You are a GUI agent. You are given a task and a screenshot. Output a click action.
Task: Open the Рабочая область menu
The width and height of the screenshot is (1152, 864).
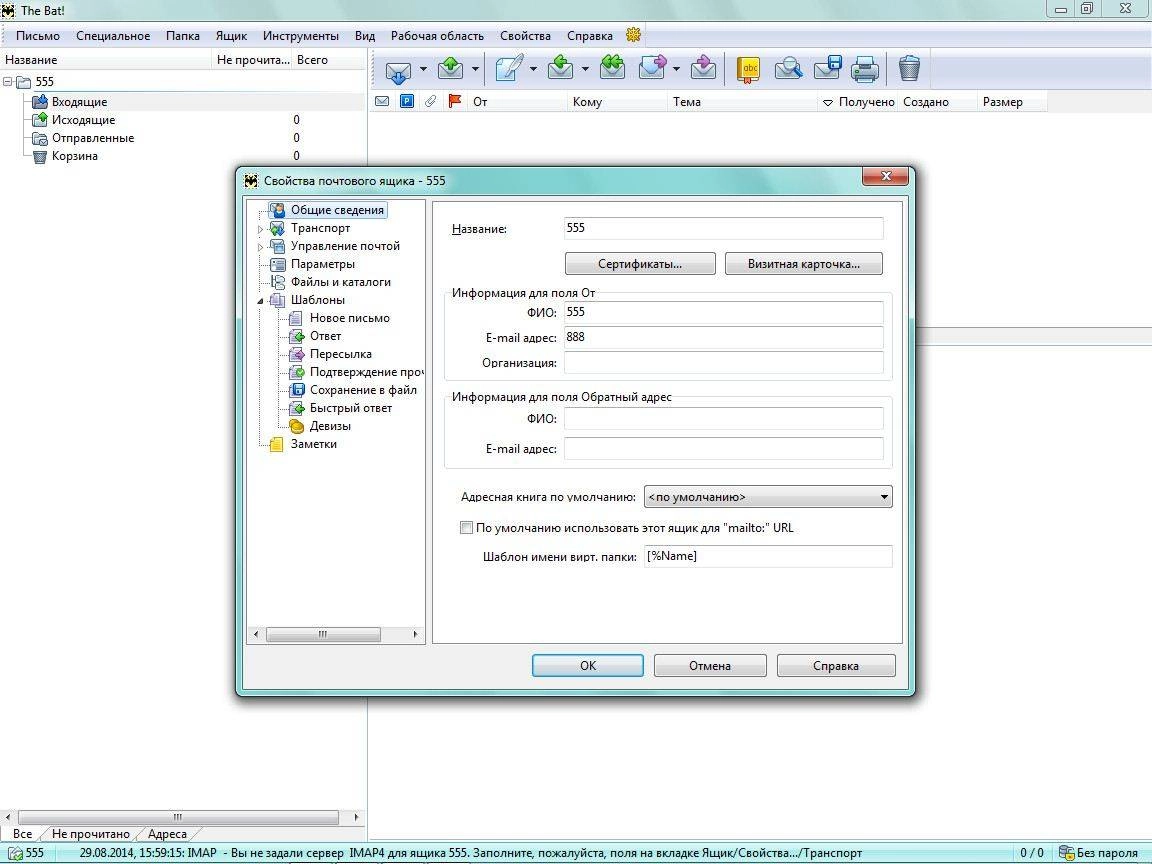click(437, 35)
